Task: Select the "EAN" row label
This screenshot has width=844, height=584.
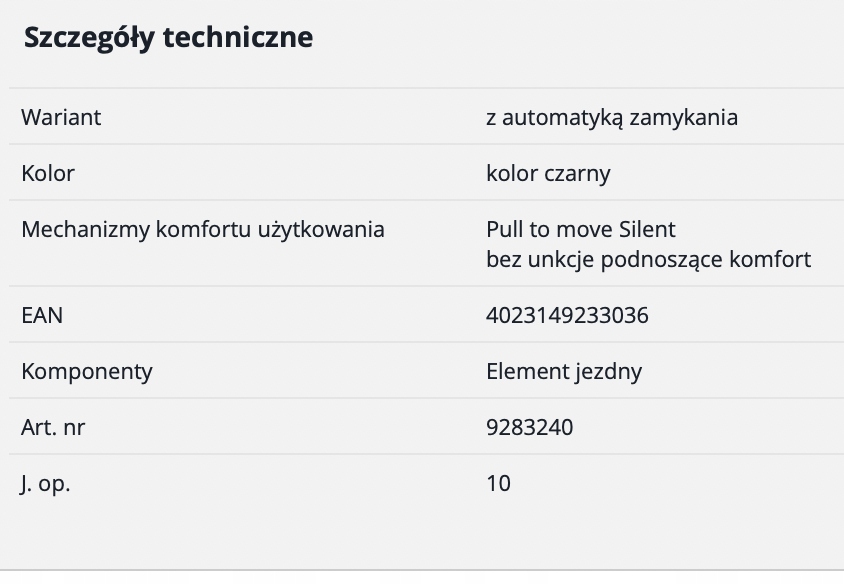Action: pos(42,315)
